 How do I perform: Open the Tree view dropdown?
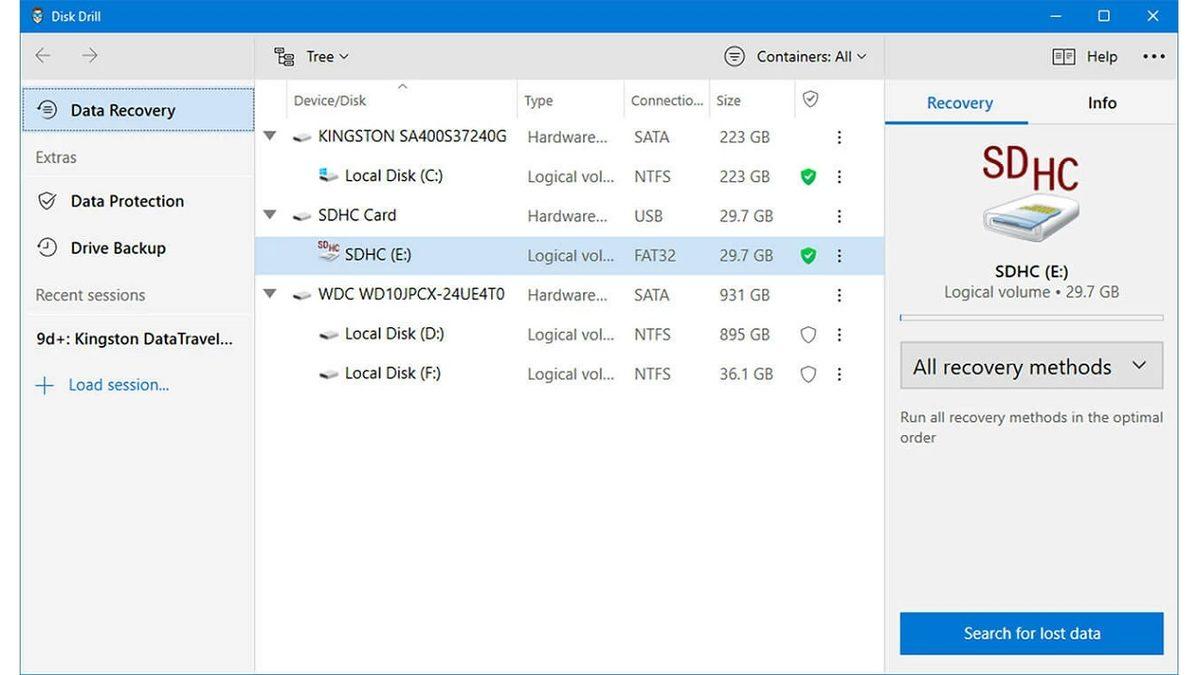point(312,57)
